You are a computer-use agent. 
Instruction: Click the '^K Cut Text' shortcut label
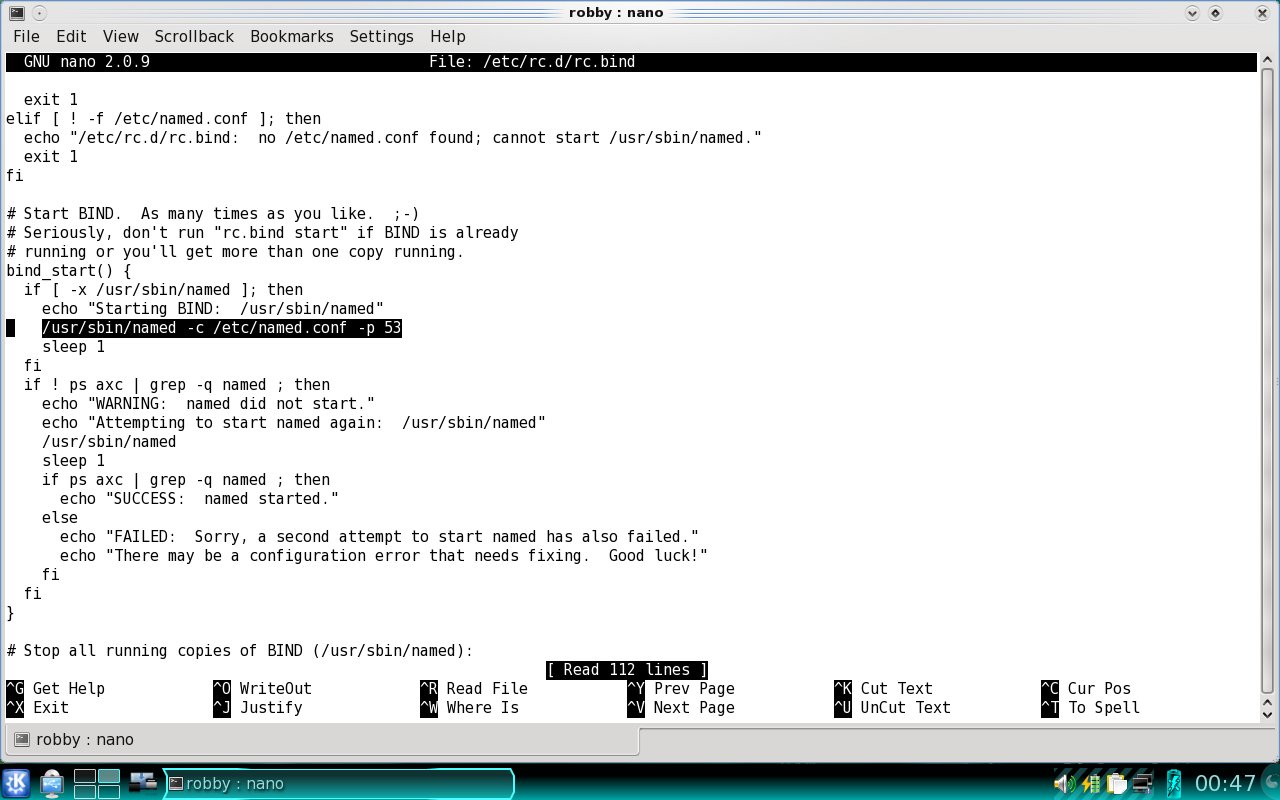click(x=883, y=689)
